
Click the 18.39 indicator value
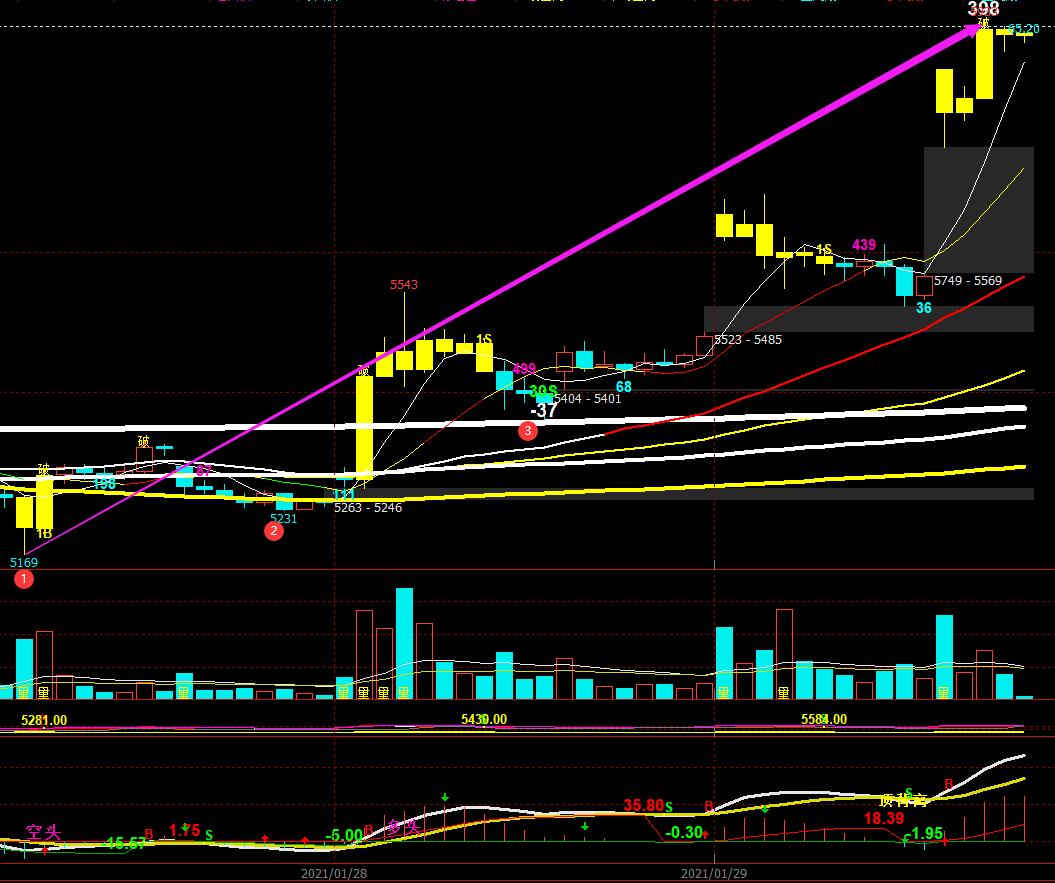coord(884,818)
